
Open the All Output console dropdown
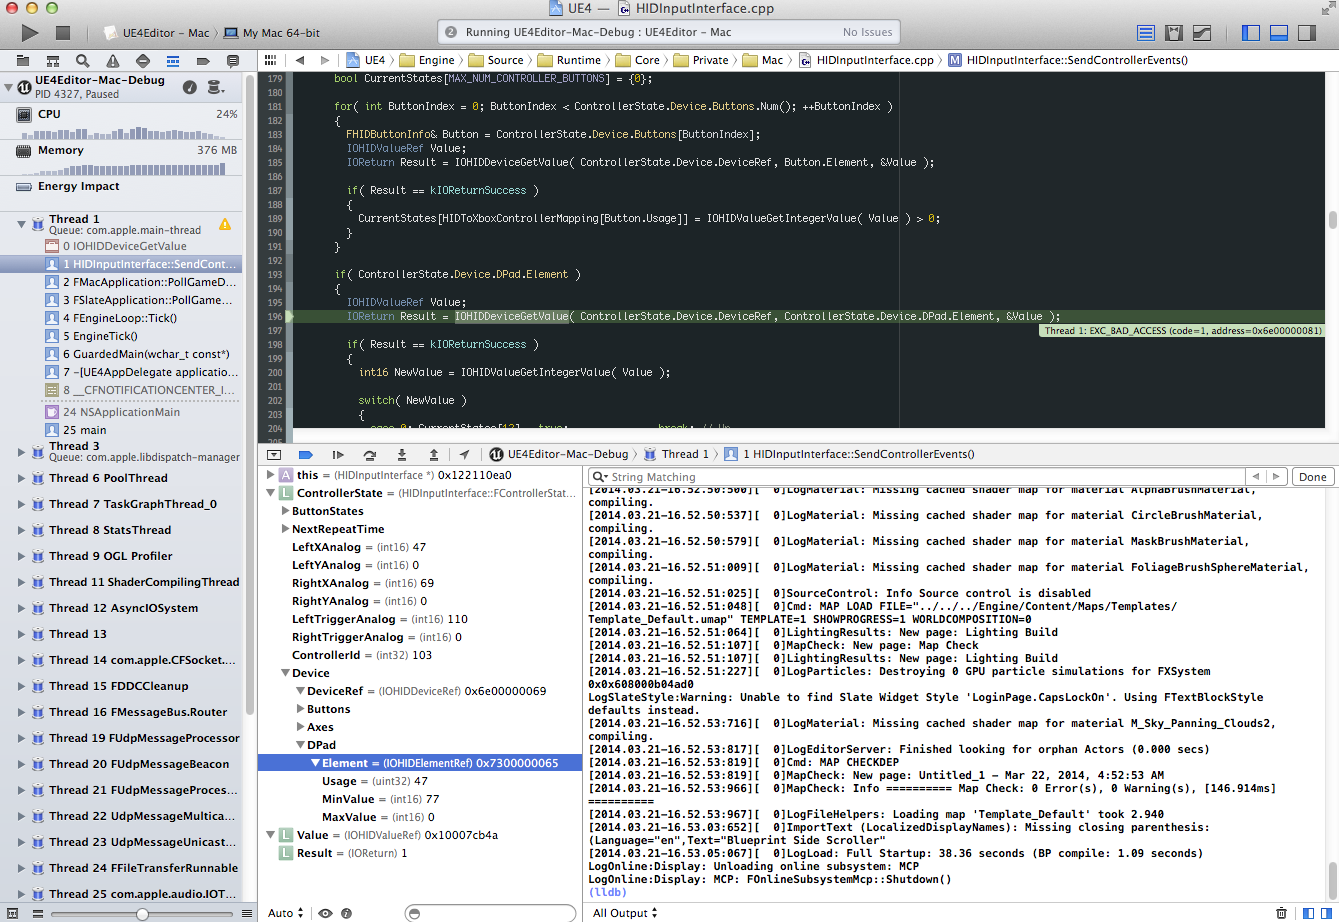tap(625, 913)
